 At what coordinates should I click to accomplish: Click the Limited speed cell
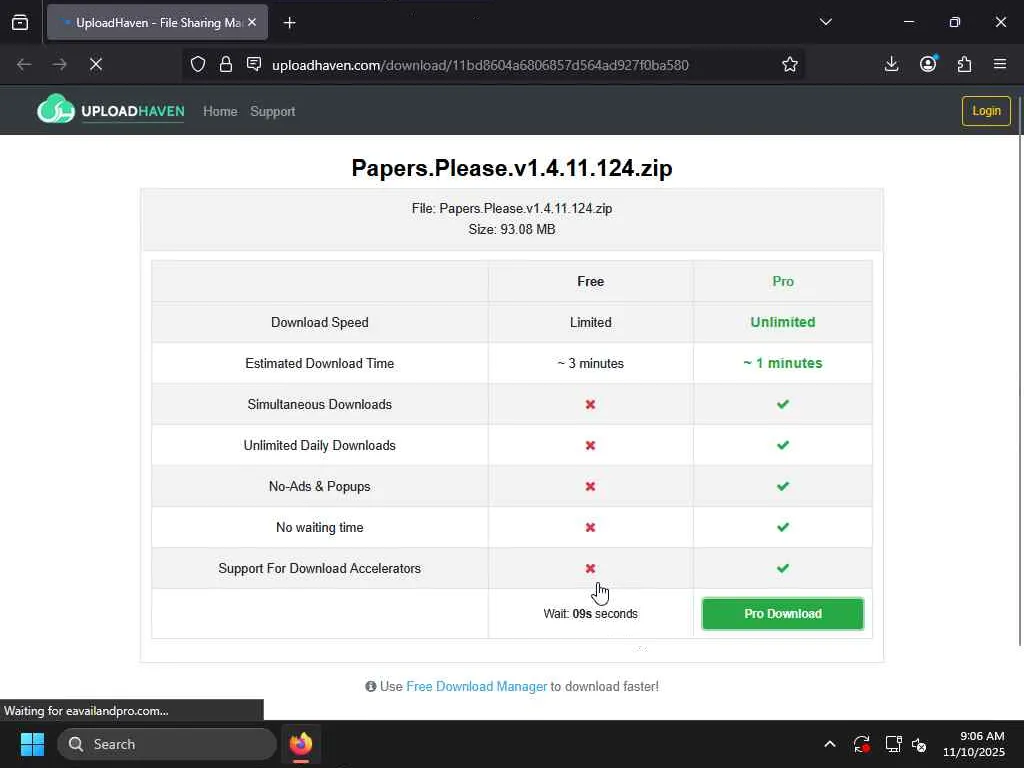coord(590,323)
